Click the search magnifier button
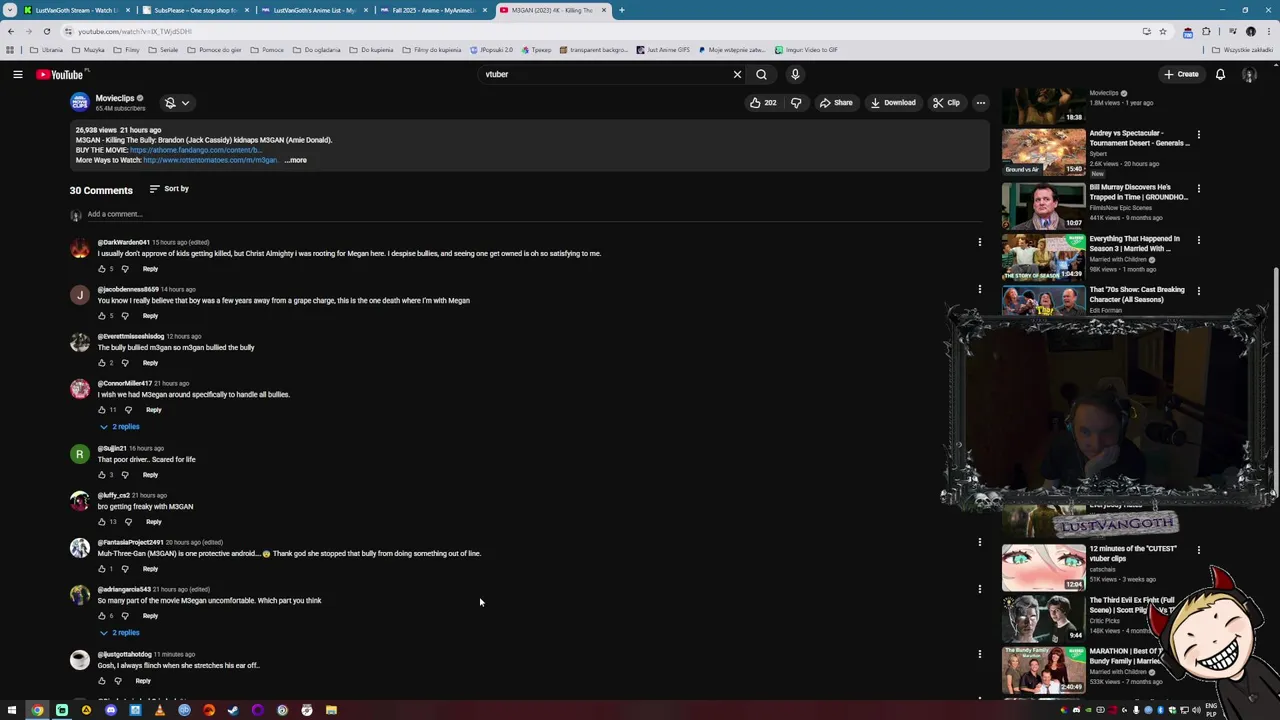The image size is (1280, 720). pyautogui.click(x=762, y=74)
